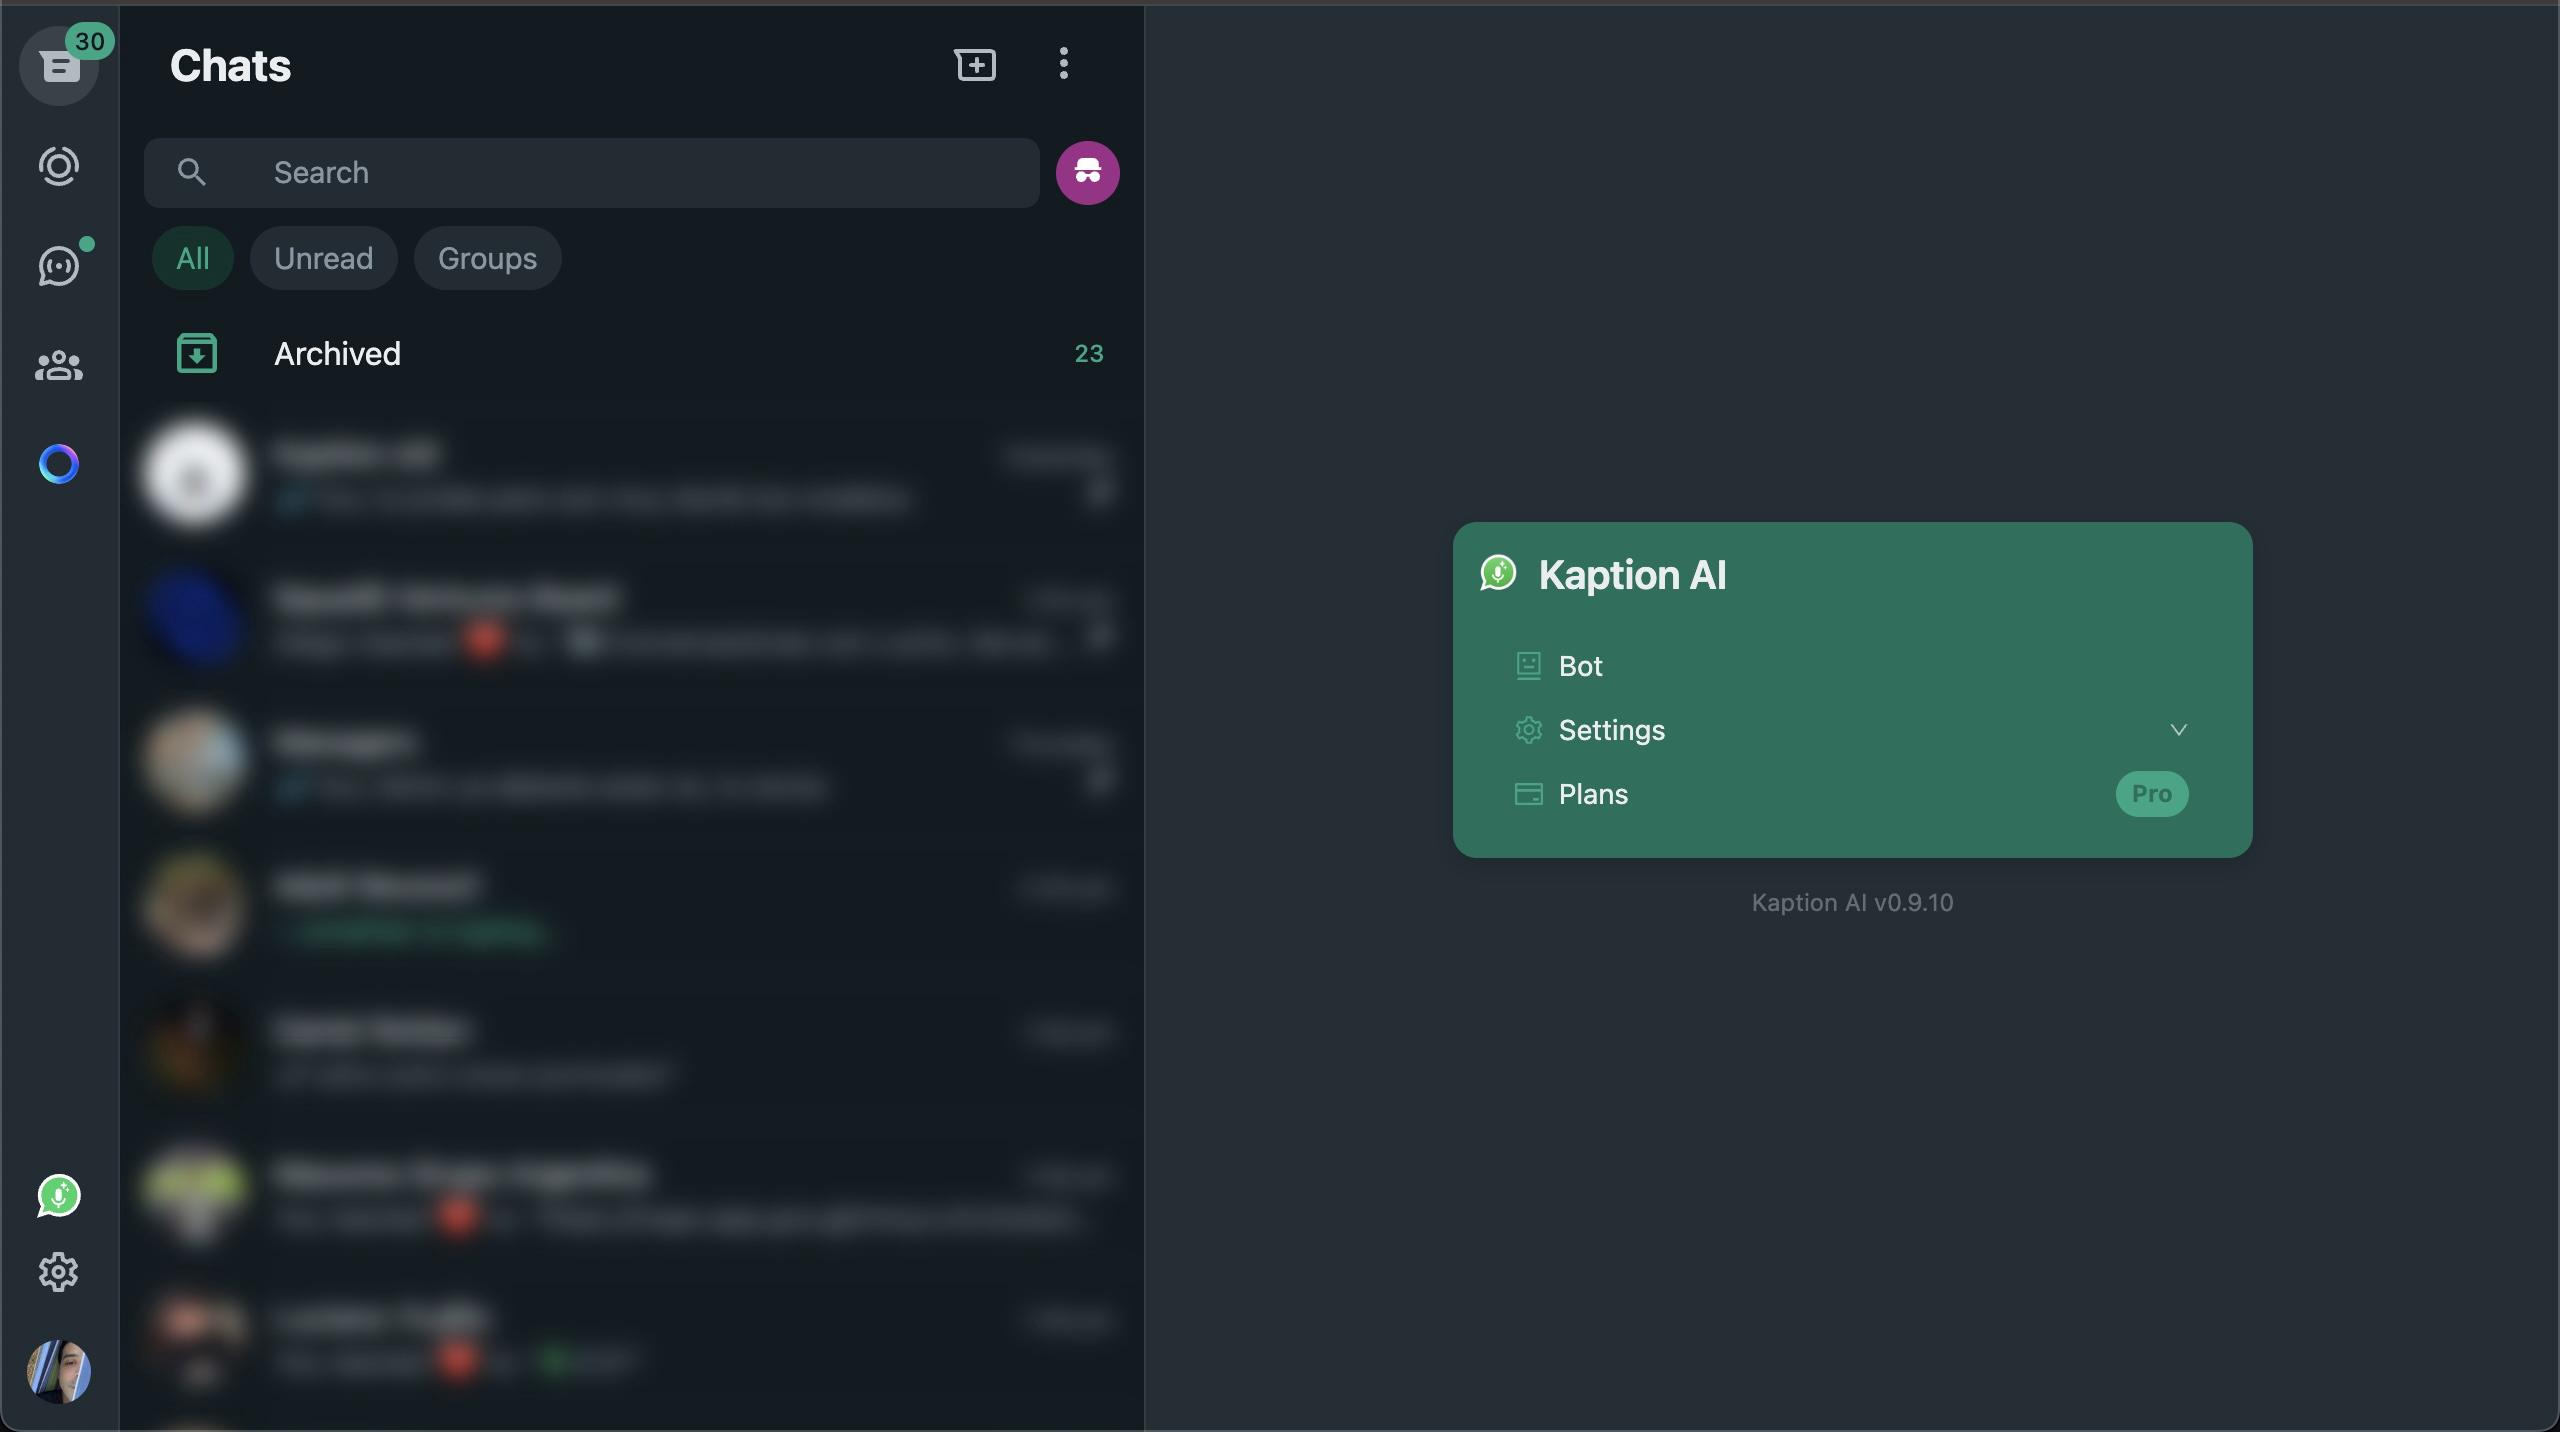Open the Chats icon with 30 badge
The width and height of the screenshot is (2560, 1432).
(x=59, y=66)
